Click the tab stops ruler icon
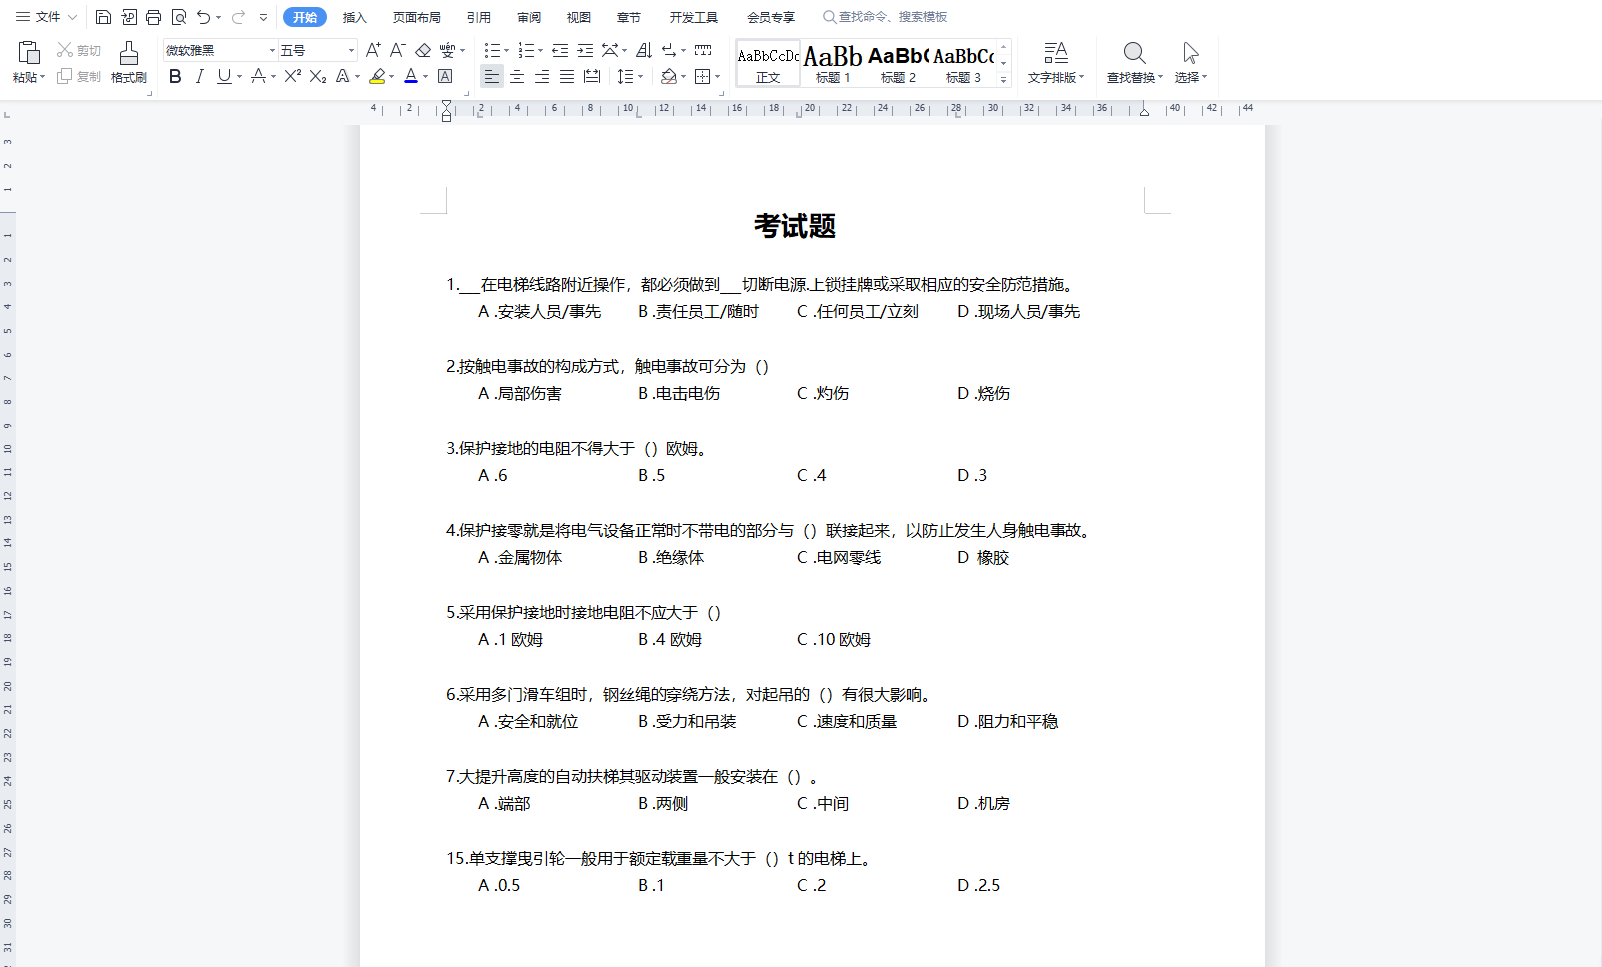The image size is (1602, 967). pyautogui.click(x=703, y=50)
